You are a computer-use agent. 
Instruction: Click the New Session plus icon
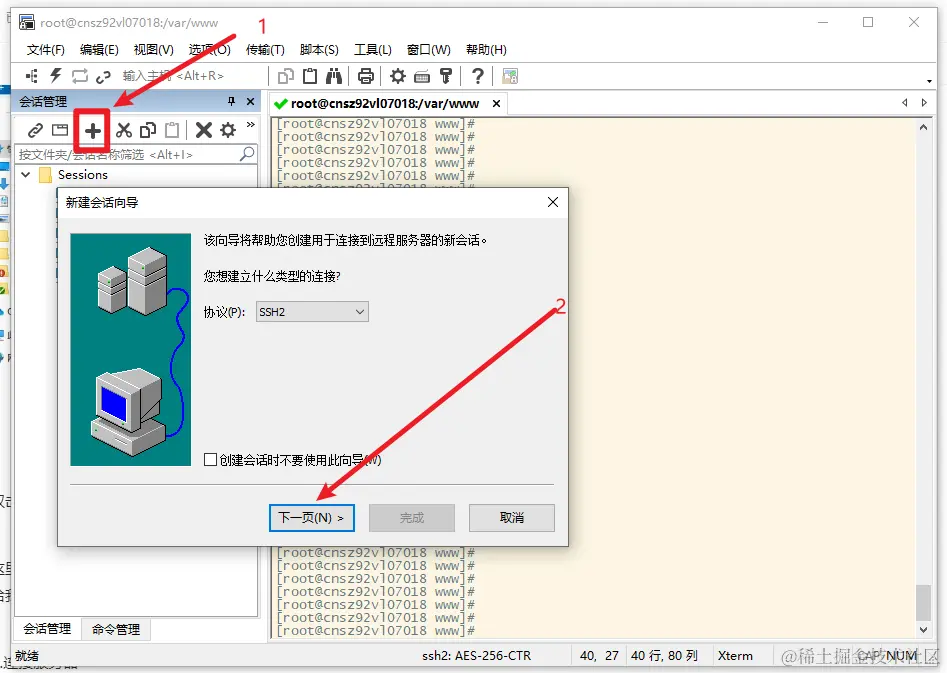[x=92, y=130]
